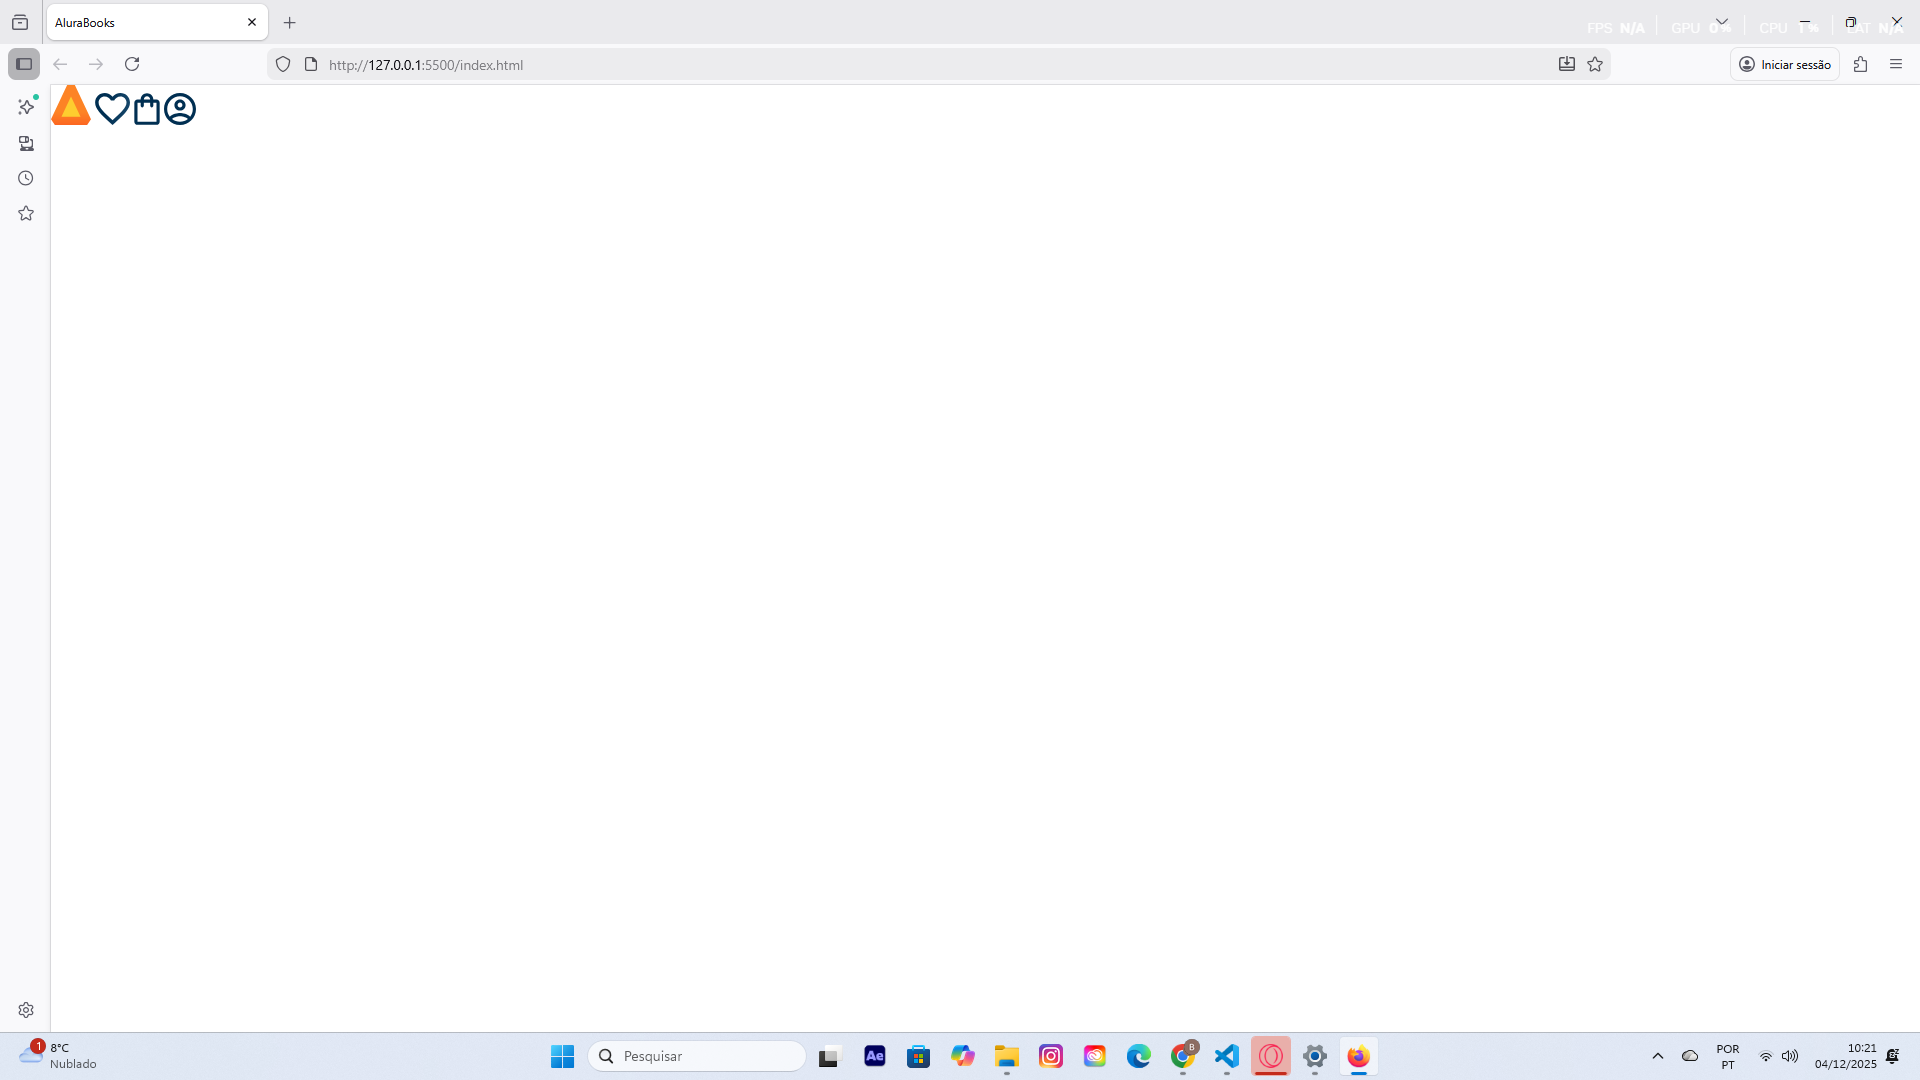This screenshot has height=1080, width=1920.
Task: Open History via the clock sidebar icon
Action: point(25,177)
